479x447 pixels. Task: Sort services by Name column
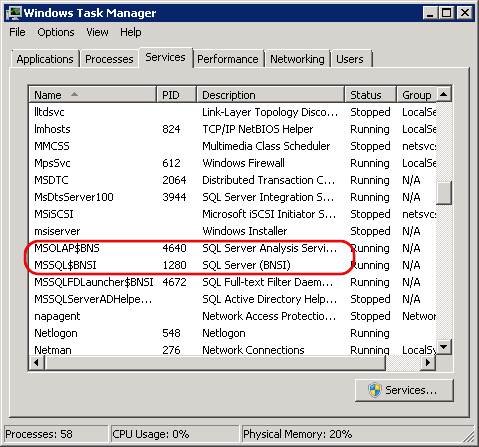coord(92,95)
